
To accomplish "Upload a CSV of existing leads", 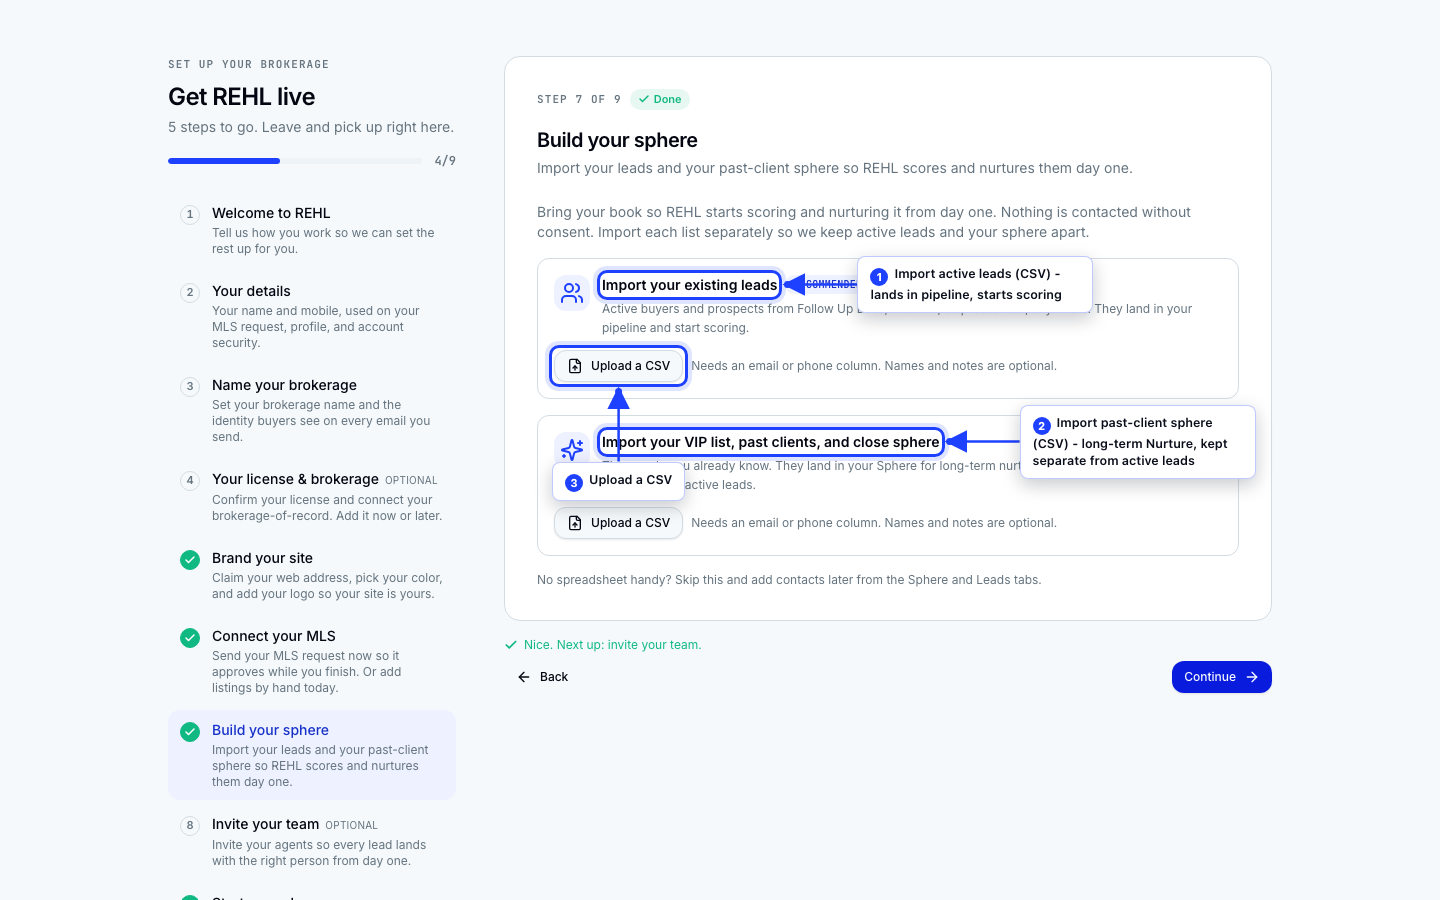I will pyautogui.click(x=618, y=366).
